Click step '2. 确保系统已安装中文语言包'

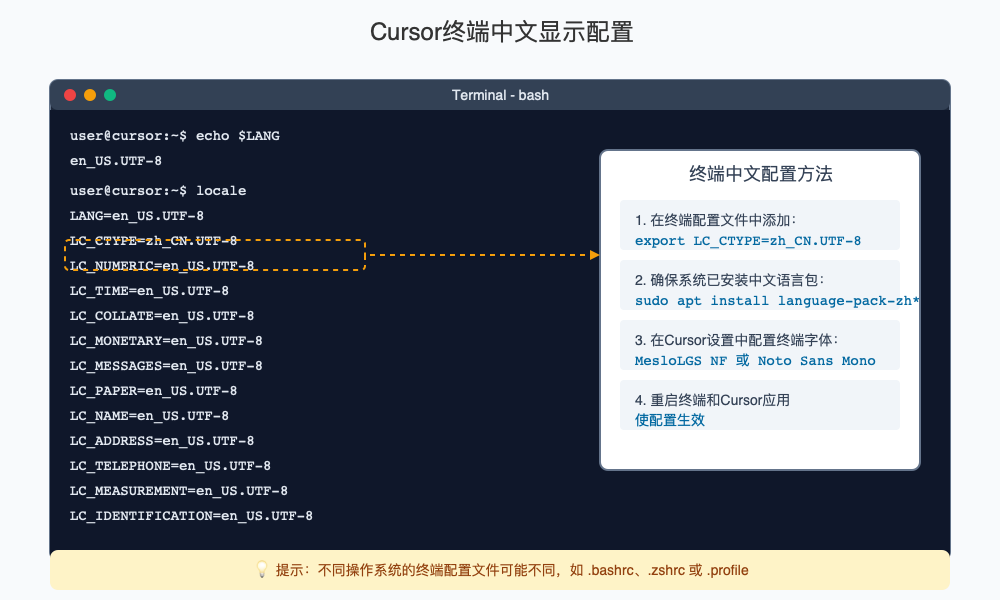click(x=729, y=280)
